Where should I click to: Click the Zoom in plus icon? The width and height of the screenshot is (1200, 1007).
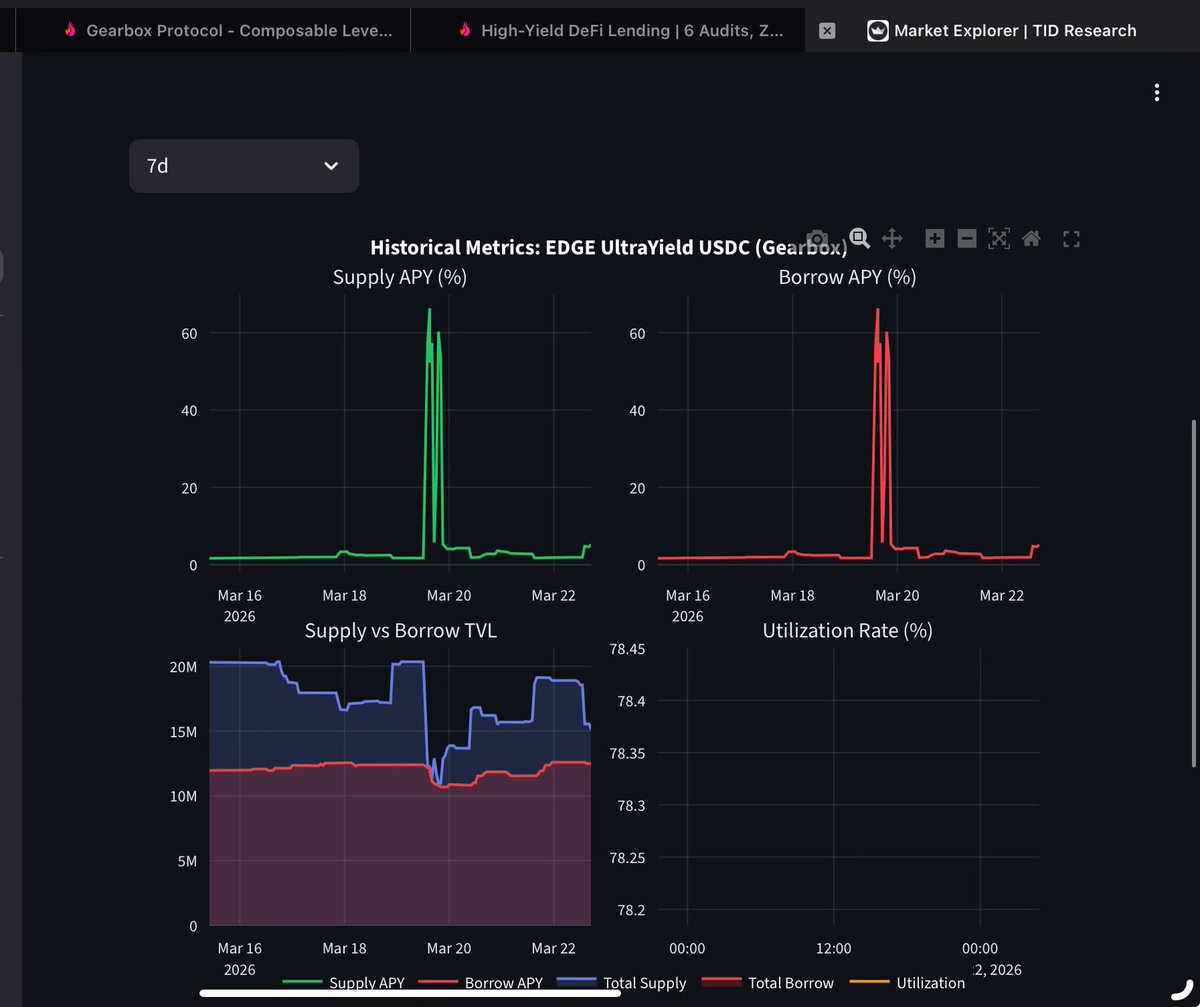pyautogui.click(x=935, y=238)
